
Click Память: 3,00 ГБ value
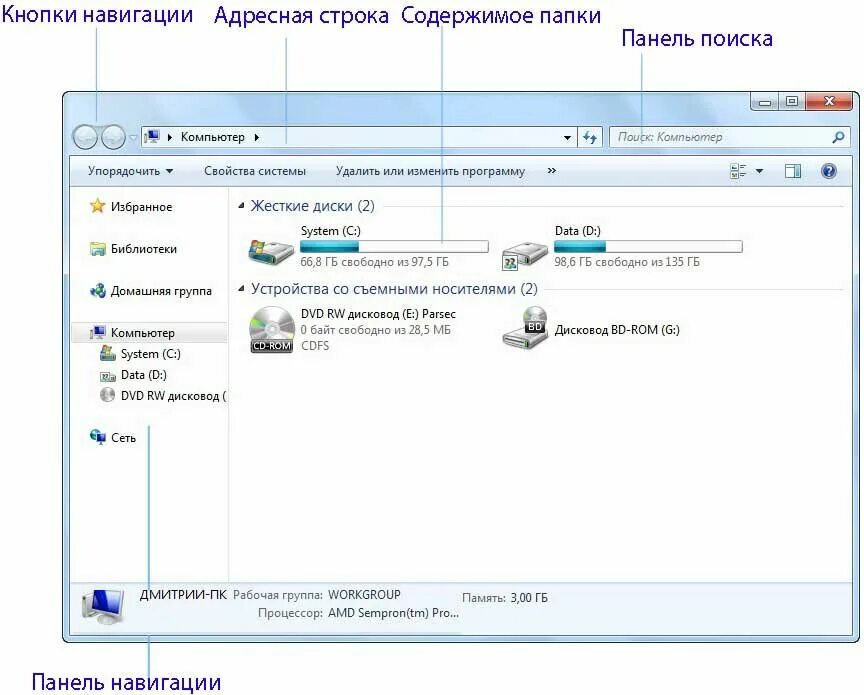tap(529, 597)
